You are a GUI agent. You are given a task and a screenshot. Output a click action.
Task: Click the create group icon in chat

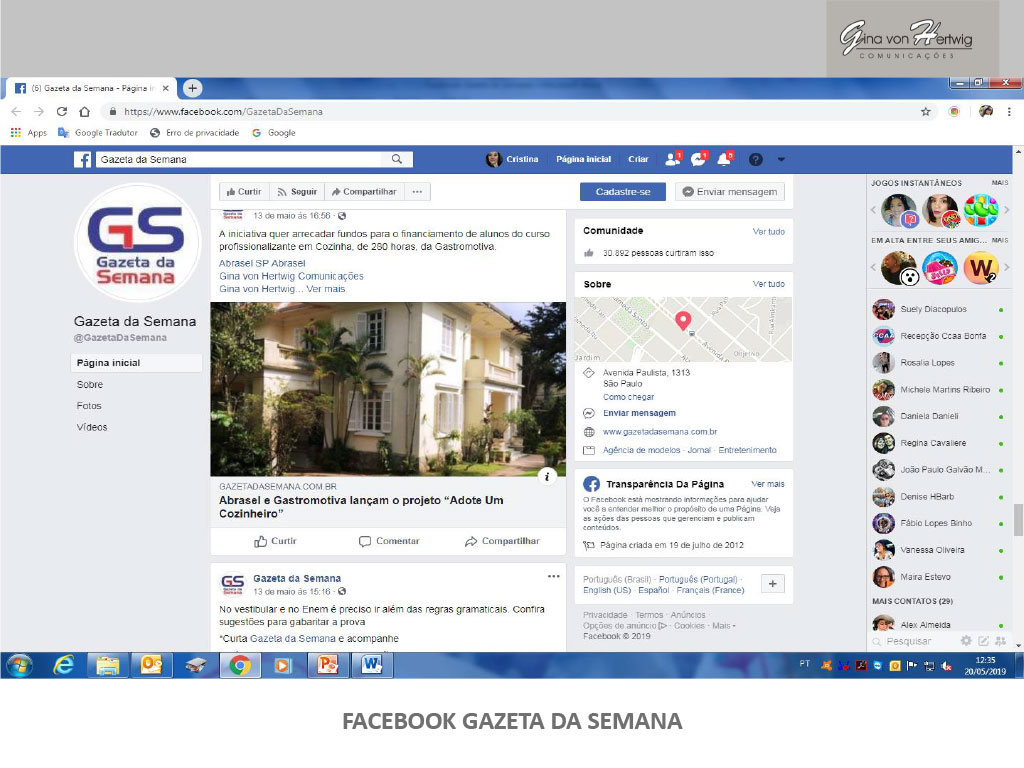[1000, 641]
